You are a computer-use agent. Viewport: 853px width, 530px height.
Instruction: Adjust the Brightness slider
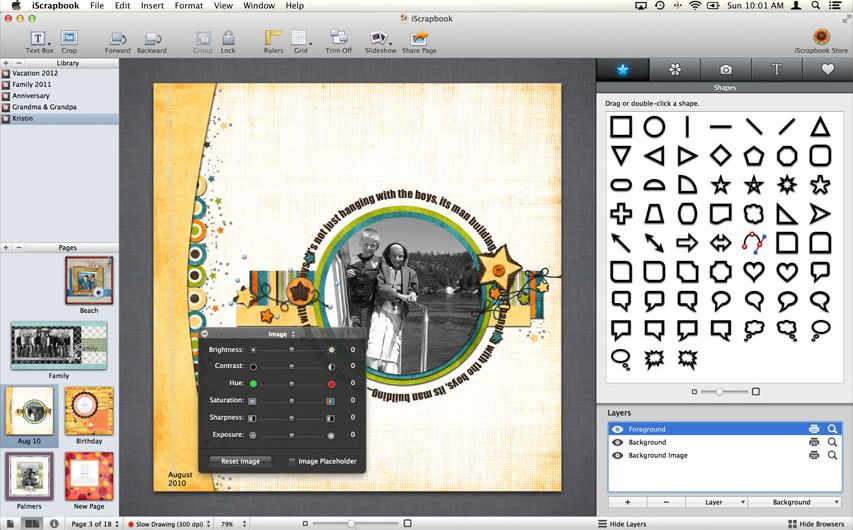coord(292,350)
